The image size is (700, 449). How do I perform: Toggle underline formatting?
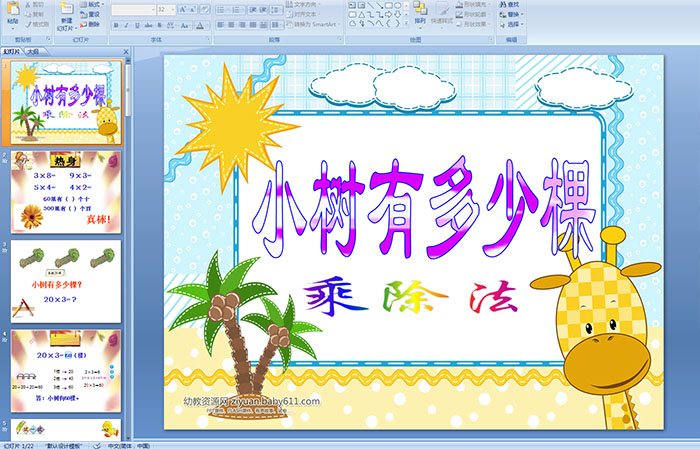click(137, 25)
